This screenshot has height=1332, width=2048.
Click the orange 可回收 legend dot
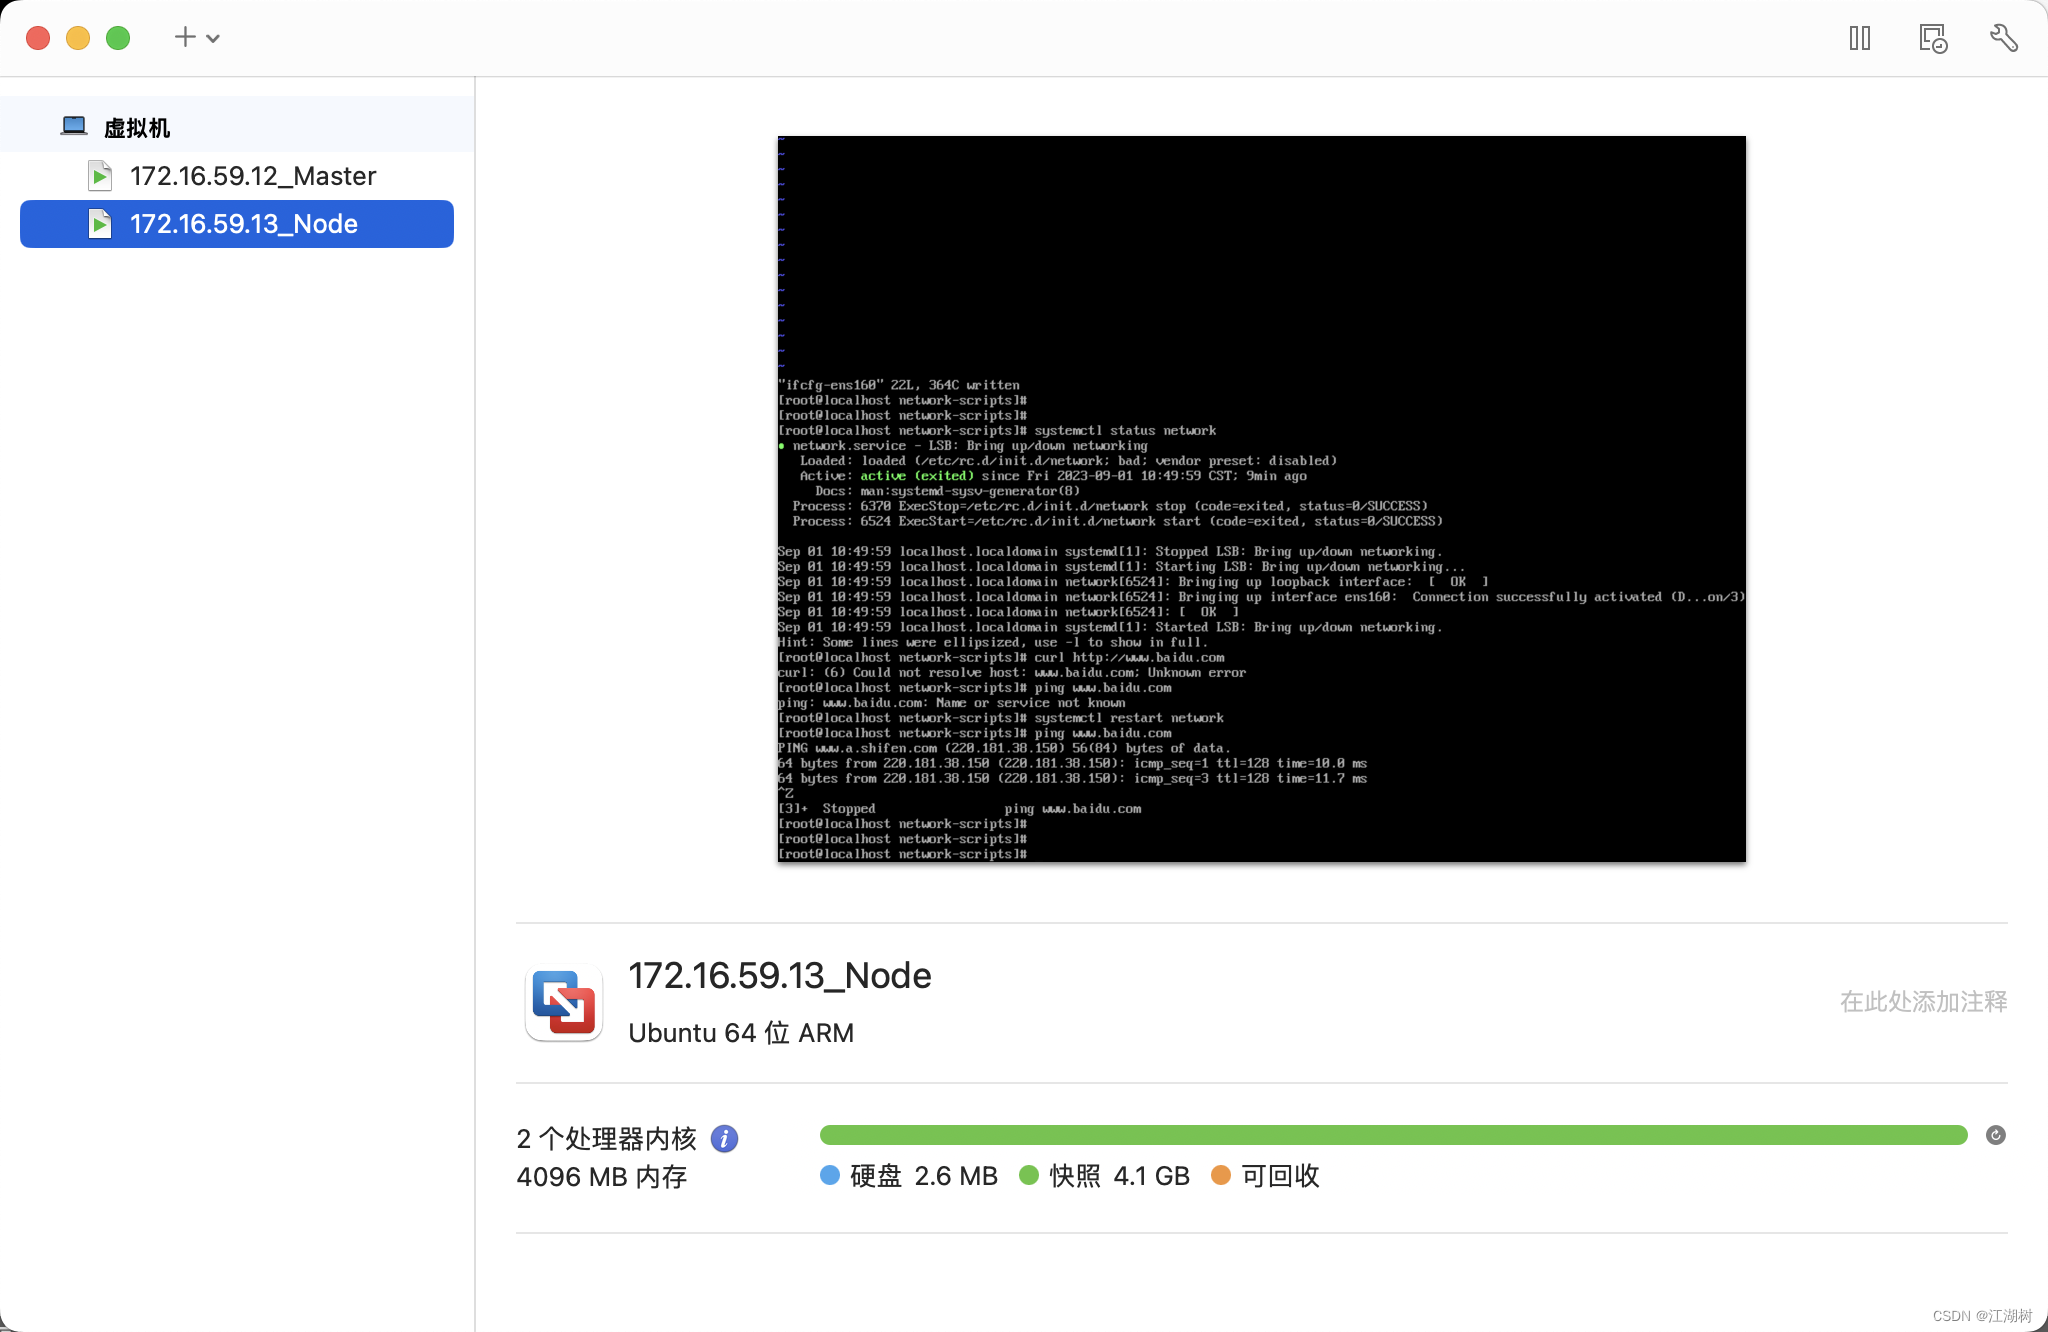pos(1221,1175)
